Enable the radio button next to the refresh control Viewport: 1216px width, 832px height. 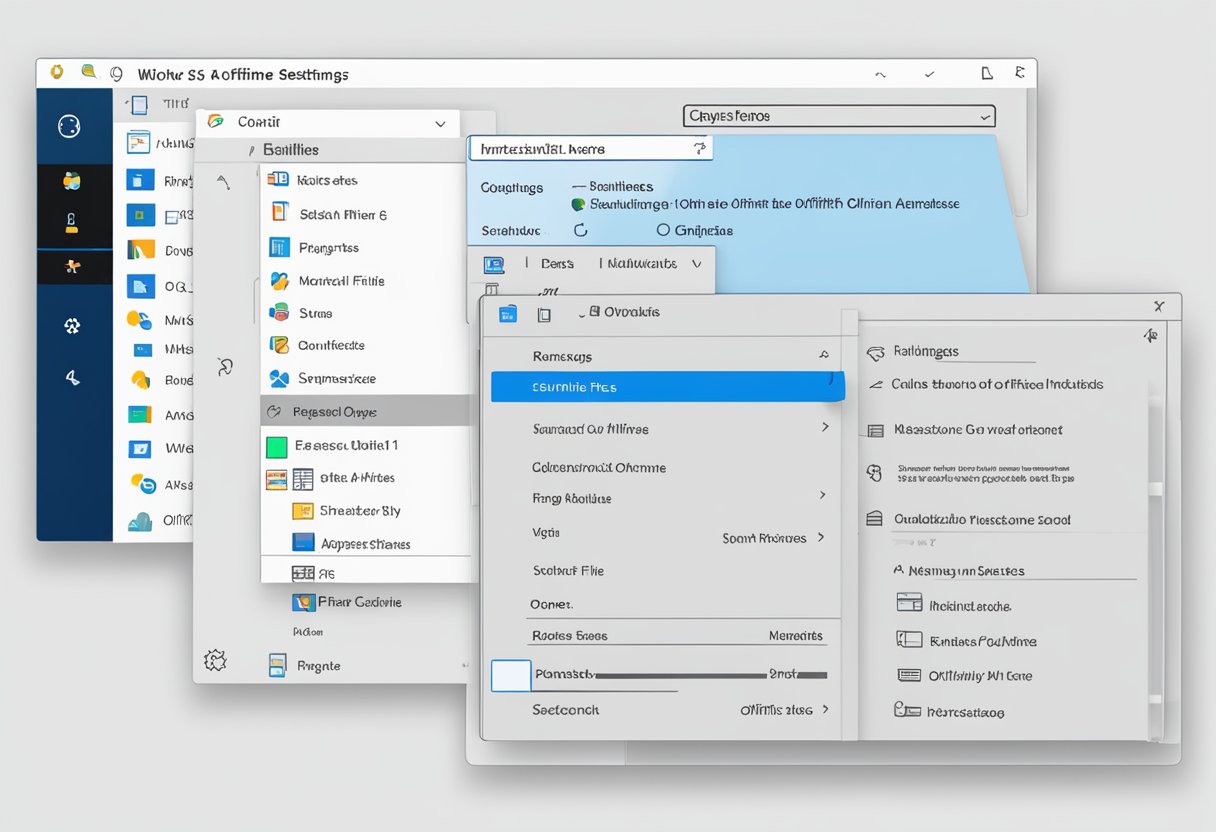(662, 229)
